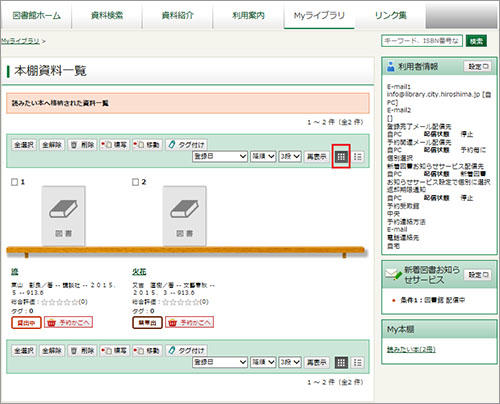Click top タグ付け tag button

[x=186, y=145]
